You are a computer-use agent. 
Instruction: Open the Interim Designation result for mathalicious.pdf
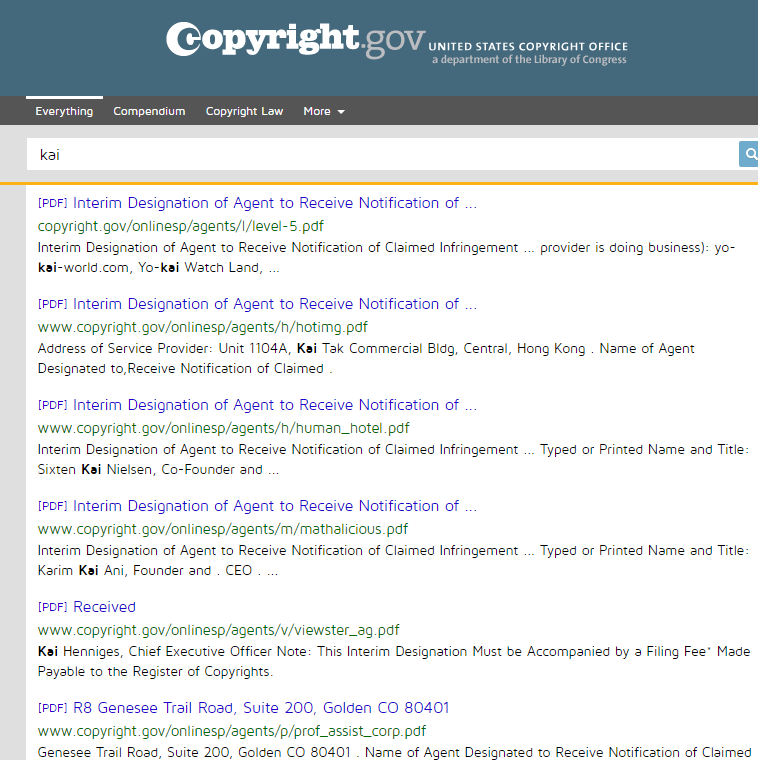[275, 506]
